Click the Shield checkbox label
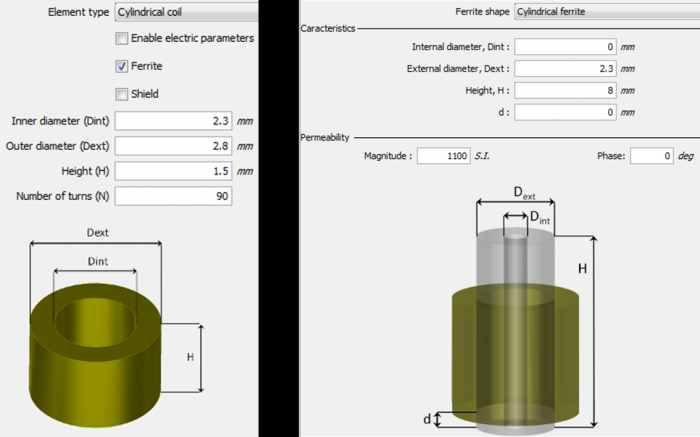Screen dimensions: 700x437 point(145,94)
